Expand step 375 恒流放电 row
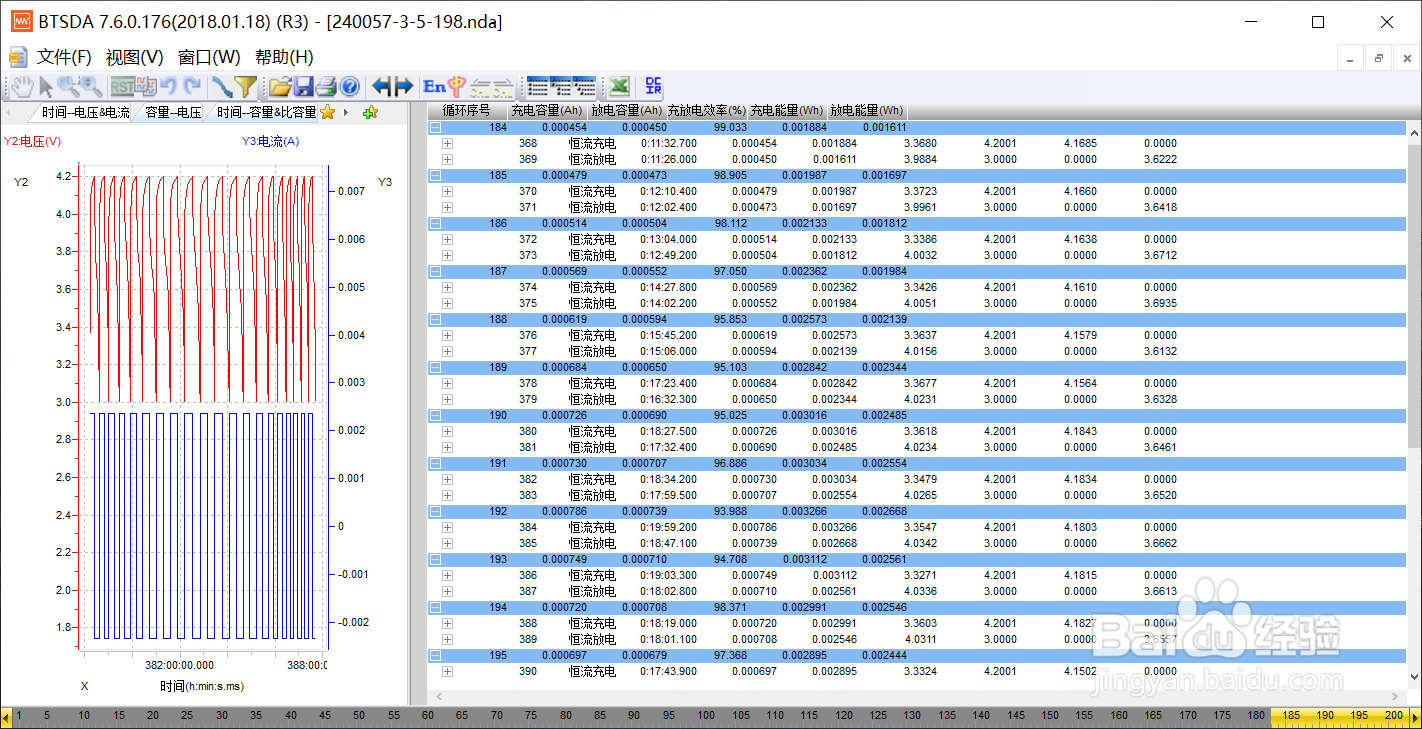Viewport: 1422px width, 729px height. pyautogui.click(x=447, y=303)
